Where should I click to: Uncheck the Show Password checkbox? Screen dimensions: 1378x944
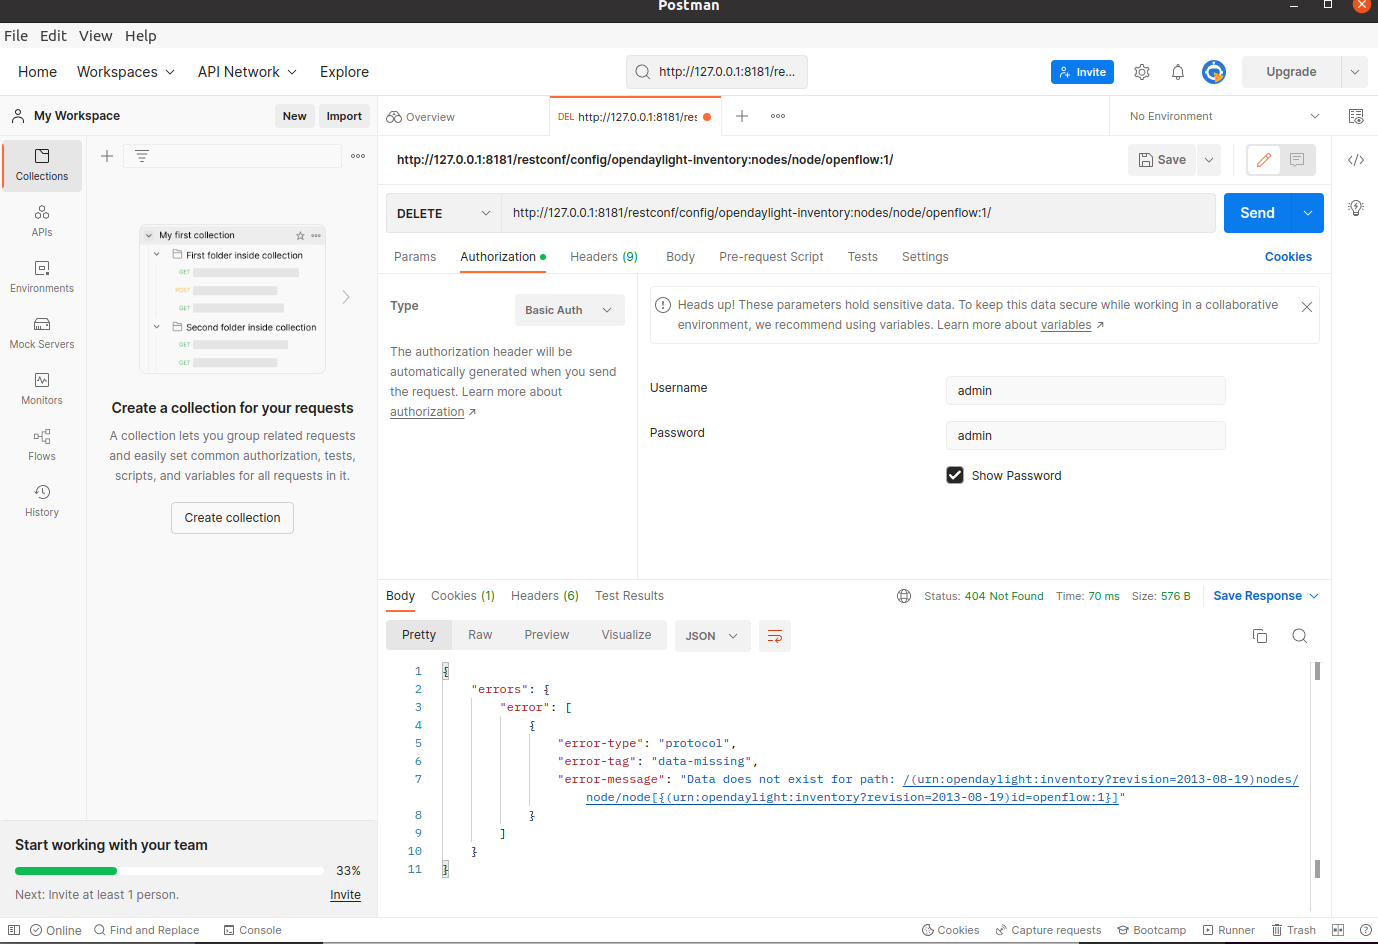coord(955,475)
